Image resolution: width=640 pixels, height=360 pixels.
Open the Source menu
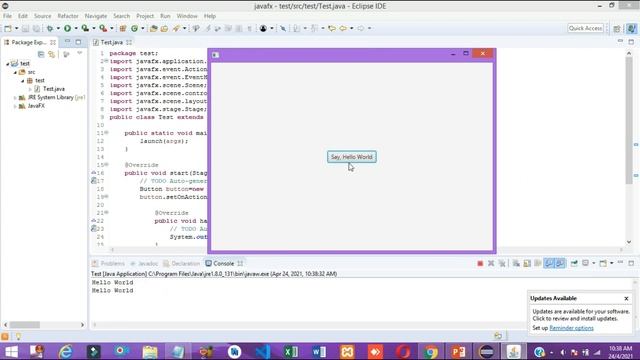(42, 16)
